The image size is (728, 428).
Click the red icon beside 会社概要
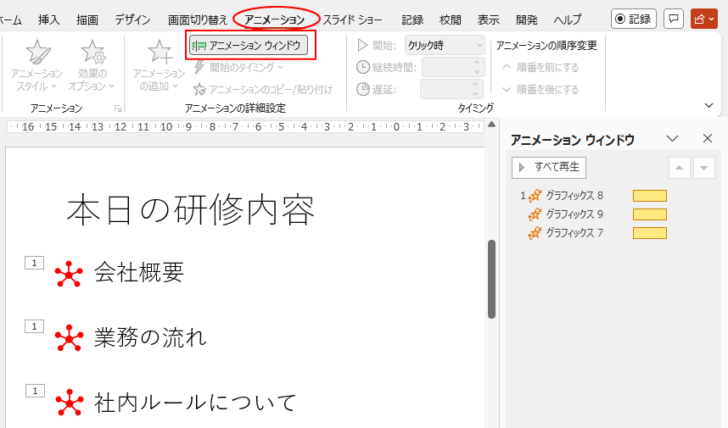click(68, 273)
